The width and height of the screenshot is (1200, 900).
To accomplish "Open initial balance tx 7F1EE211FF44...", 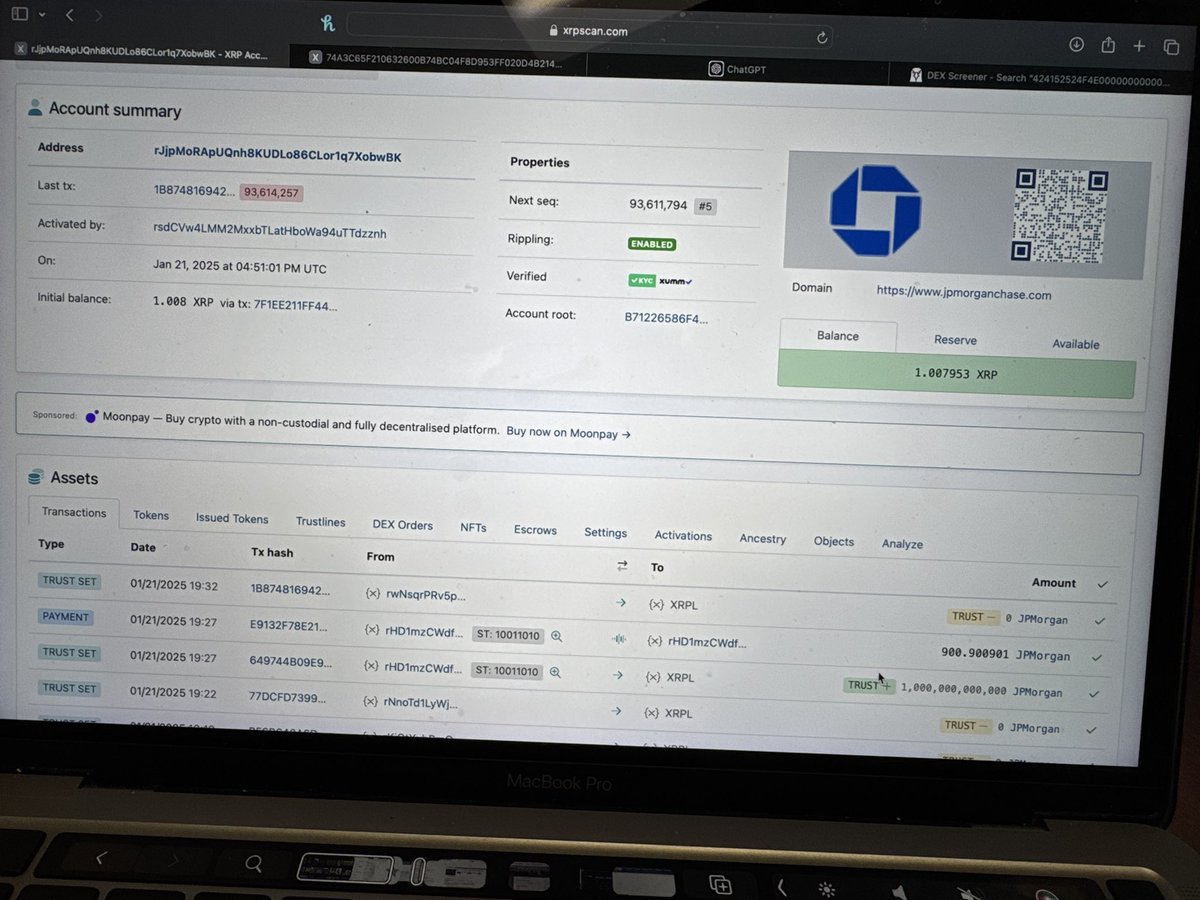I will click(296, 305).
